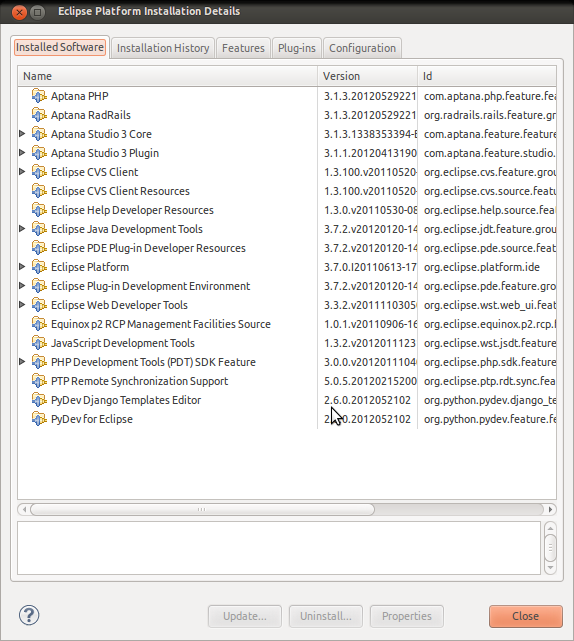574x641 pixels.
Task: Switch to the Installation History tab
Action: coord(163,48)
